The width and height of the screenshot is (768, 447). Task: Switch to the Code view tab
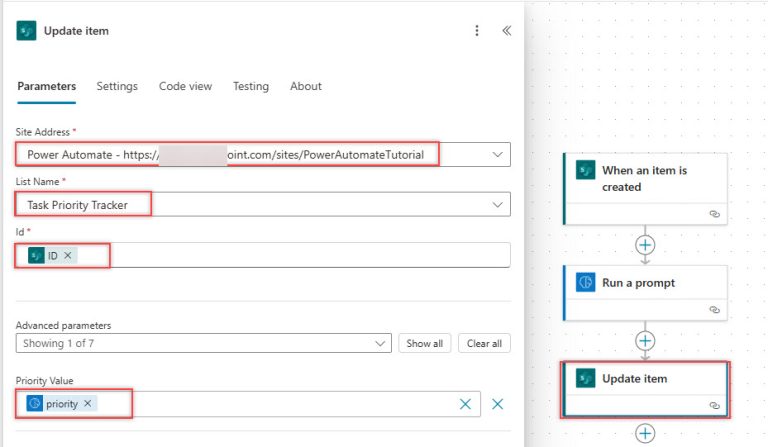pos(185,86)
